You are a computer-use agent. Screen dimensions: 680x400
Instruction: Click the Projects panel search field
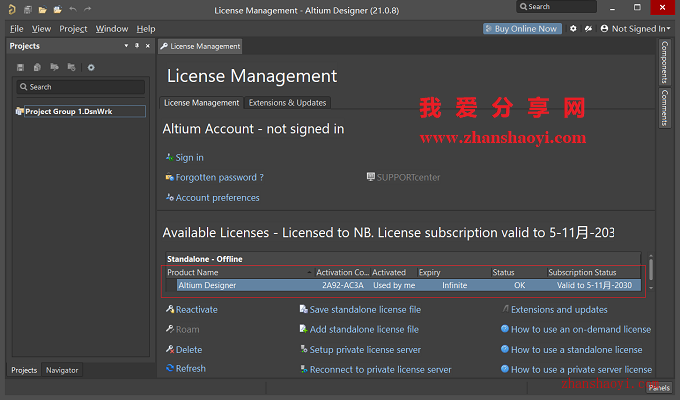81,87
